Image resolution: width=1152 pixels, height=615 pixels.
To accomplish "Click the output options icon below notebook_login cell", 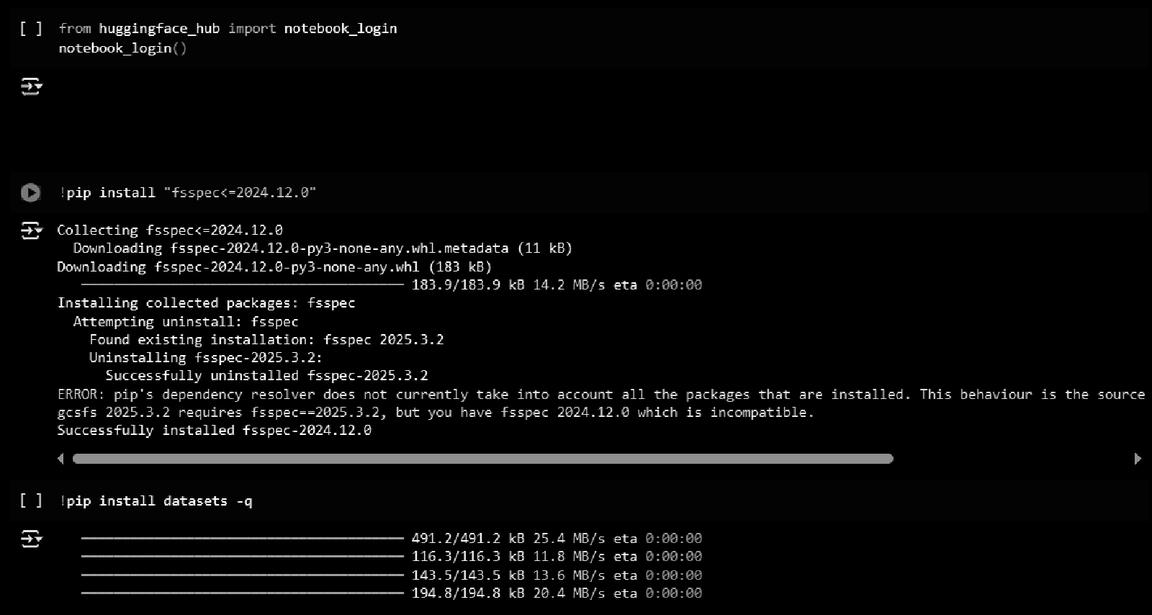I will click(31, 88).
